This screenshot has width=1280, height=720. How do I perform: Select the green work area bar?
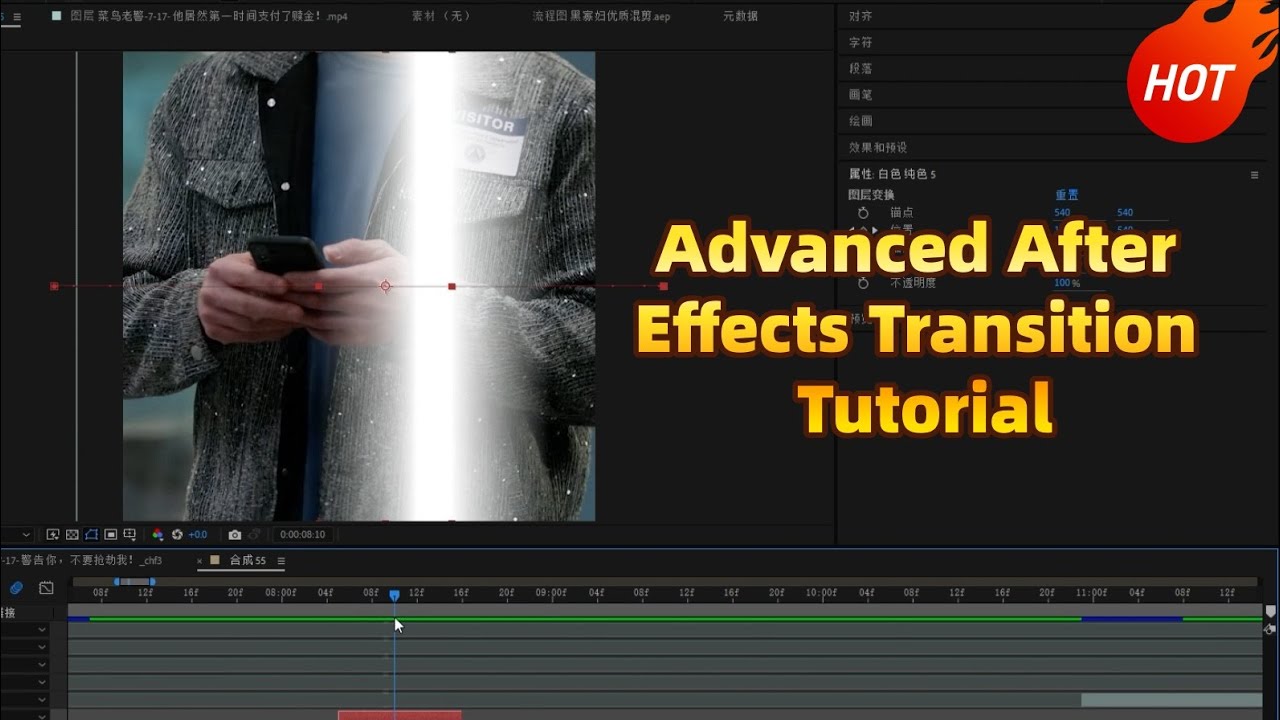[x=585, y=619]
